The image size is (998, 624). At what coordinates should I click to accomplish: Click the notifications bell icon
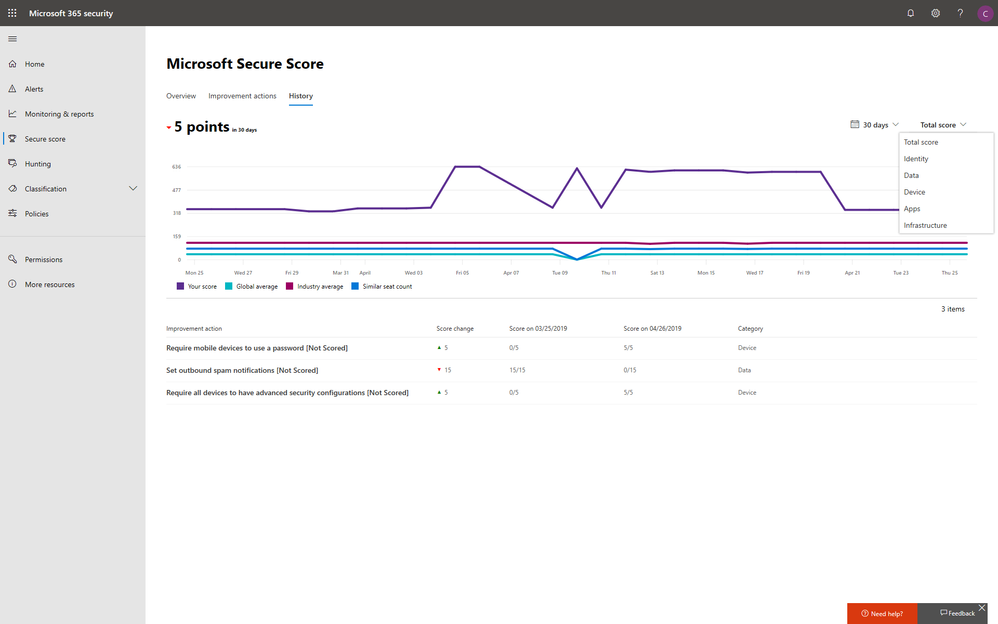tap(910, 13)
